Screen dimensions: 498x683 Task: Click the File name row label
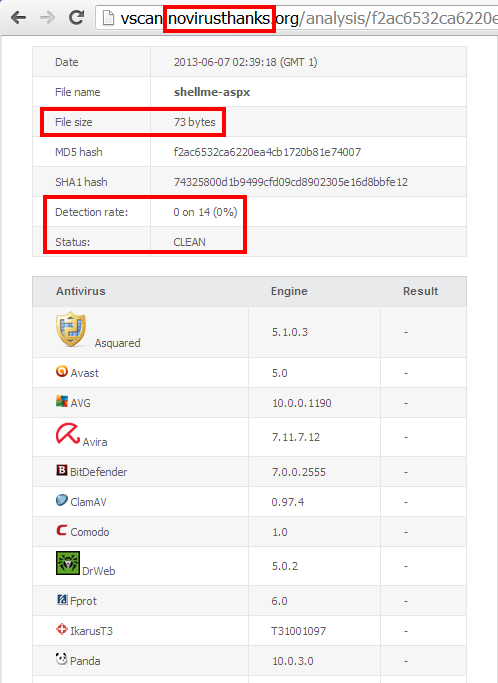click(78, 92)
